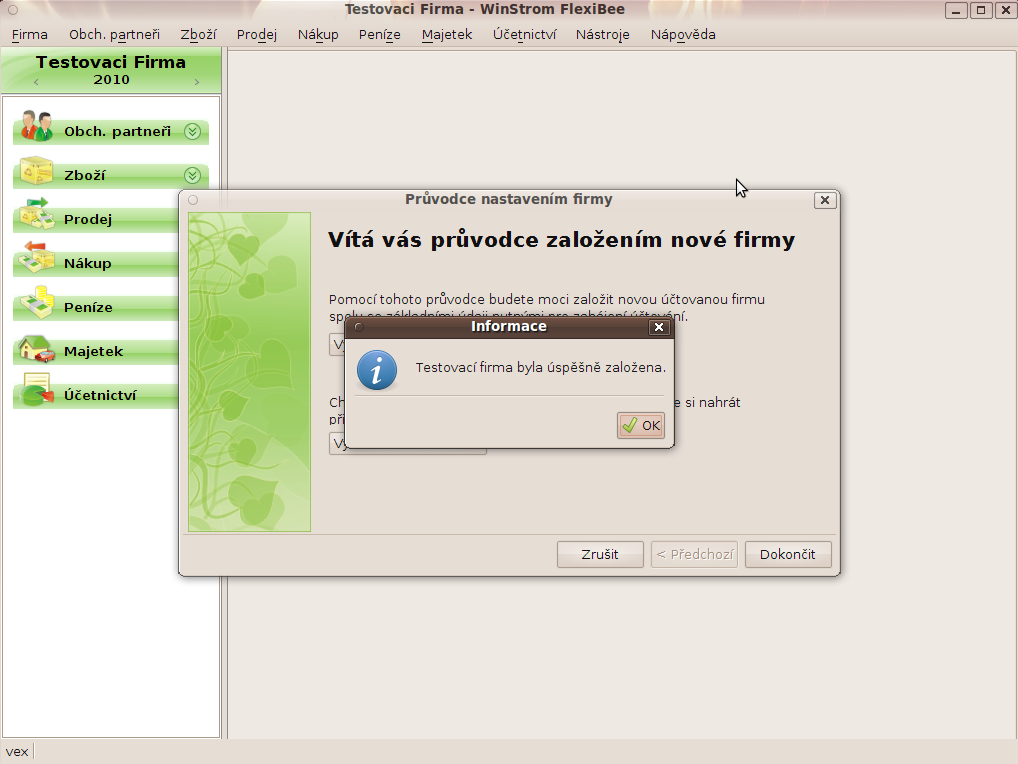The image size is (1018, 764).
Task: Select the Peníze sidebar label
Action: coord(88,307)
